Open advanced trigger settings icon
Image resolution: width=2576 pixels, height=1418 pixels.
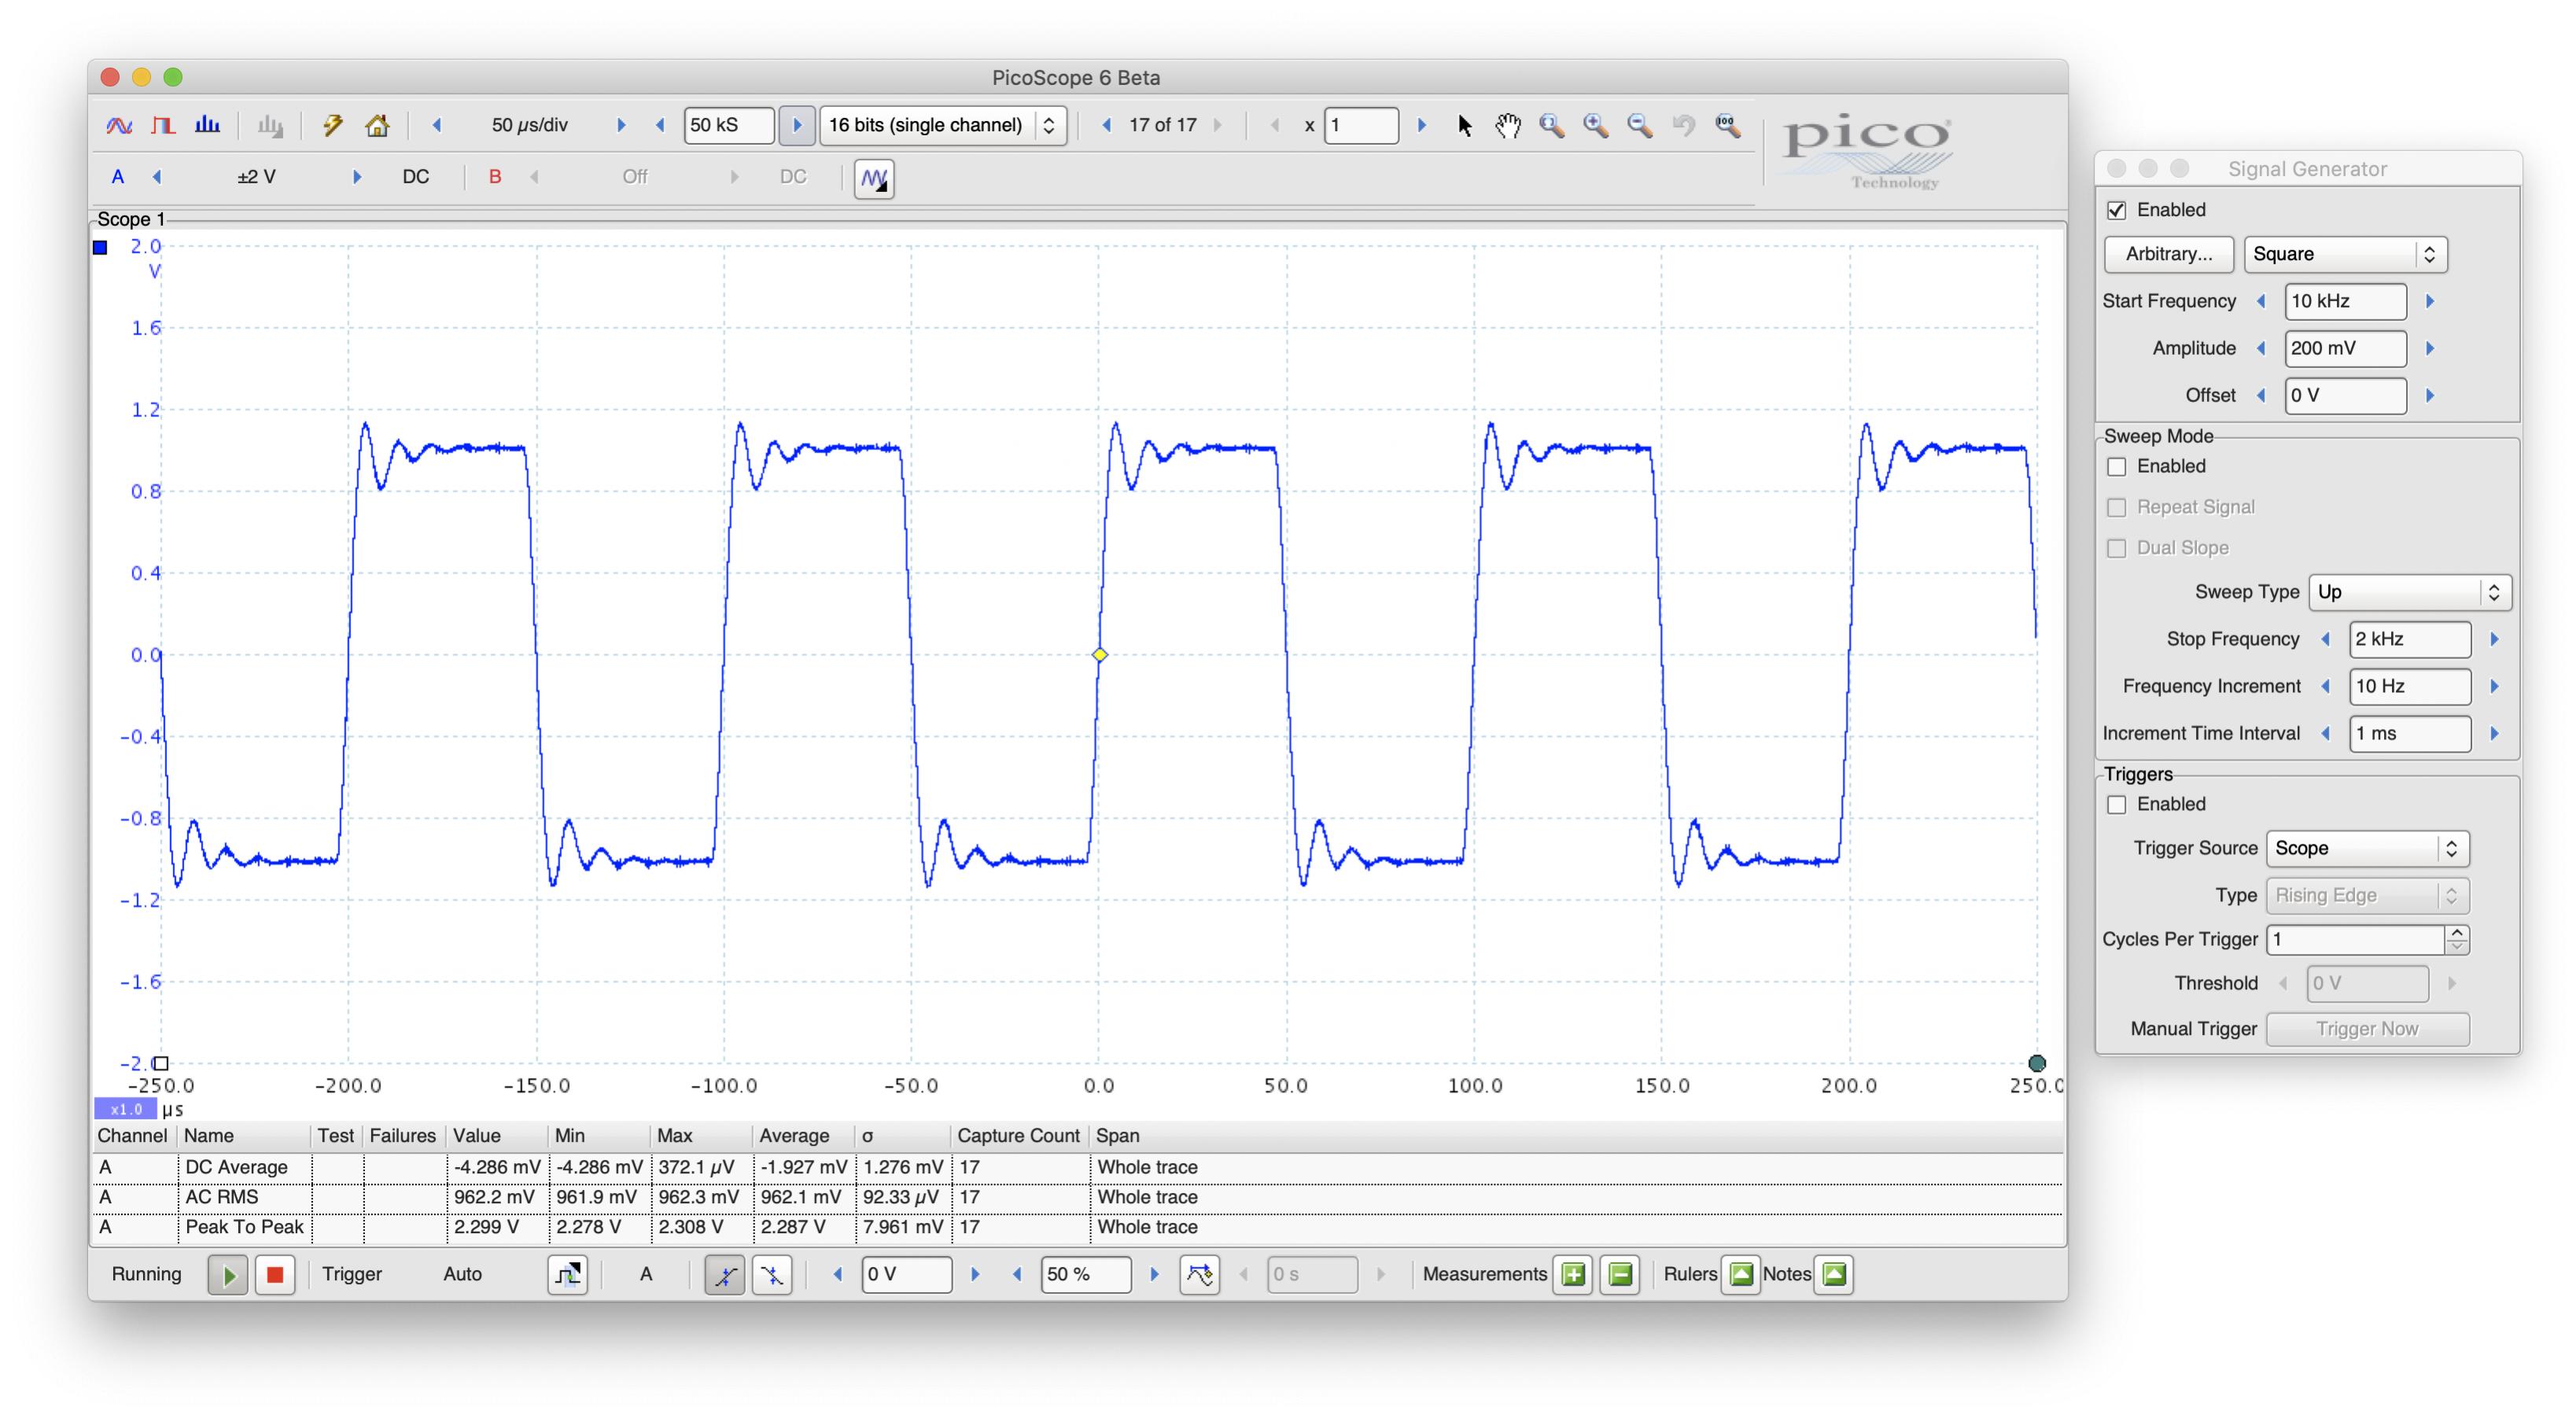click(x=567, y=1275)
